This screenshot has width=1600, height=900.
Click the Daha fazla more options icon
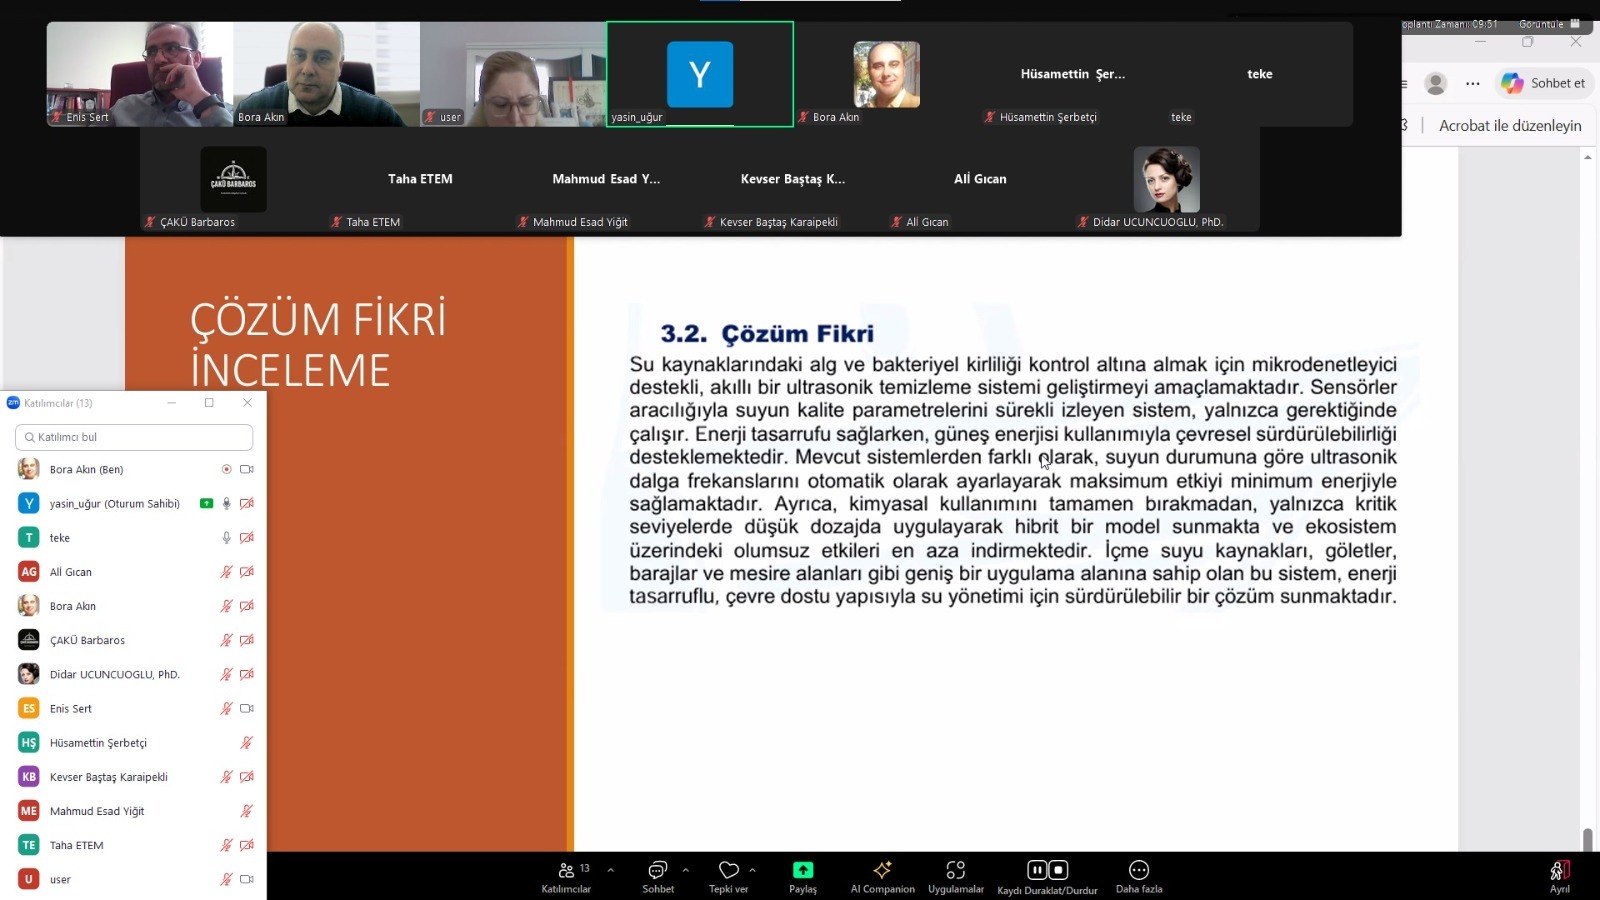pyautogui.click(x=1138, y=870)
